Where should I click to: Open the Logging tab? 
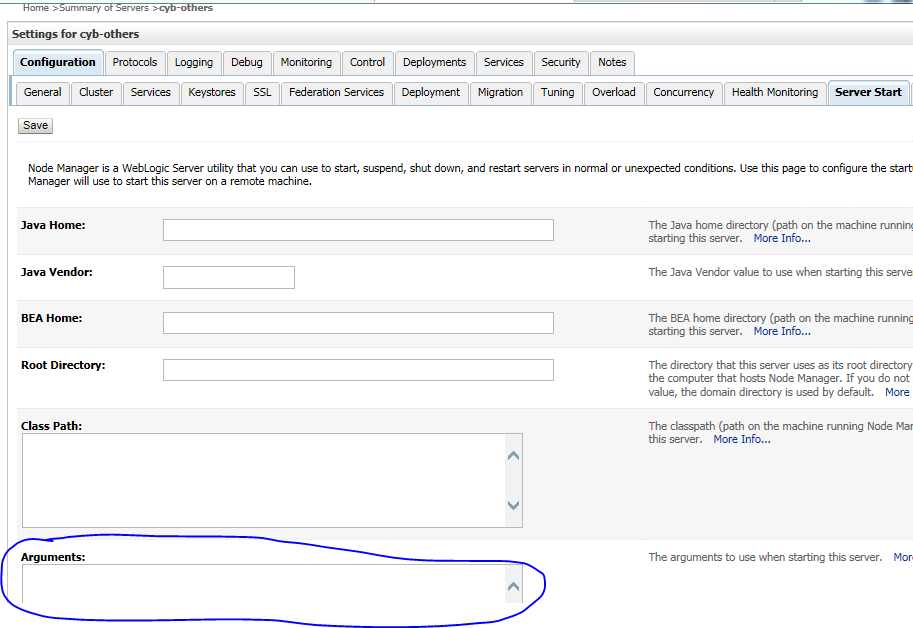(193, 62)
